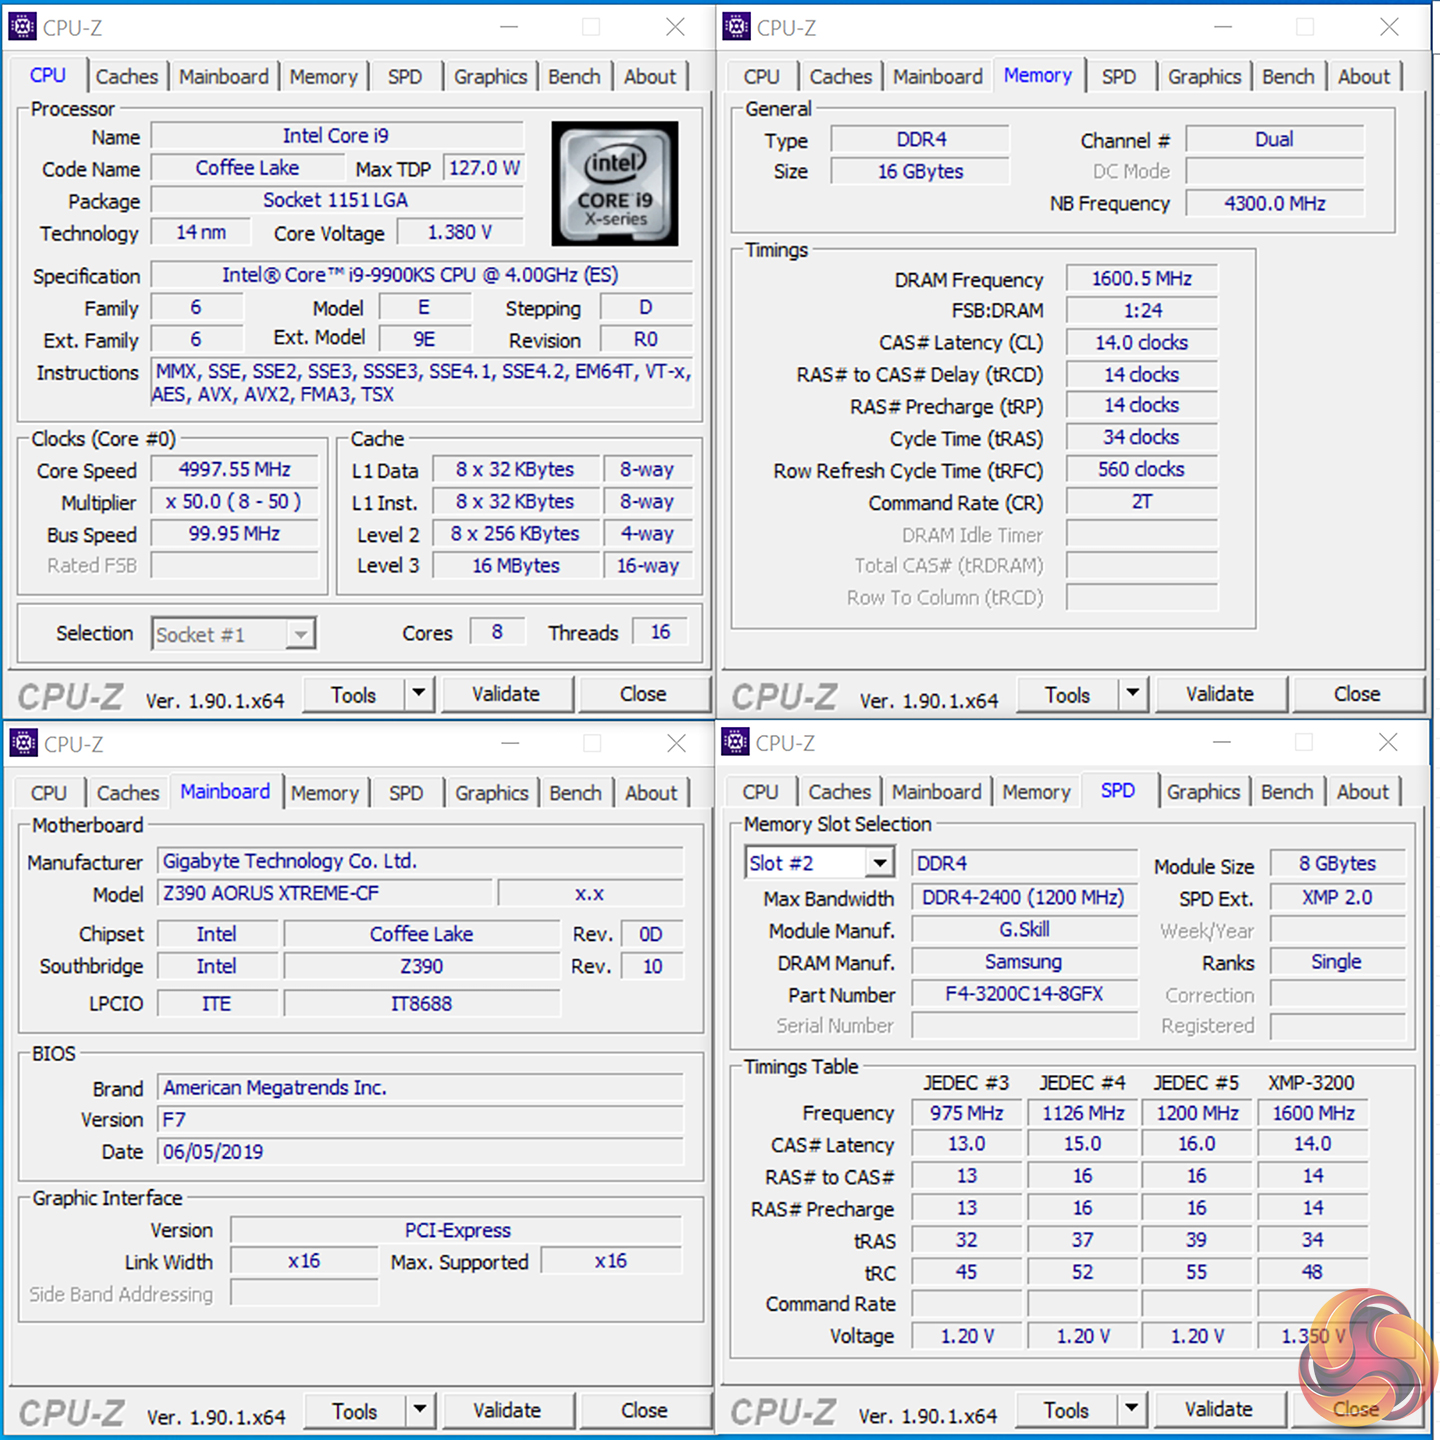Click the memory Size field showing 16 GBytes
Image resolution: width=1440 pixels, height=1440 pixels.
pyautogui.click(x=921, y=171)
